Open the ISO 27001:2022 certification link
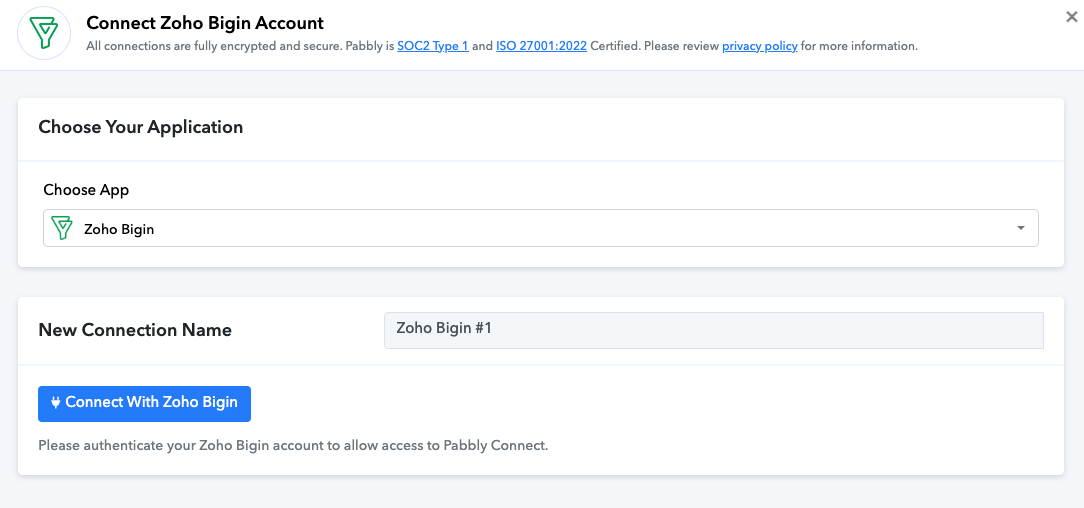The image size is (1084, 508). pyautogui.click(x=541, y=46)
